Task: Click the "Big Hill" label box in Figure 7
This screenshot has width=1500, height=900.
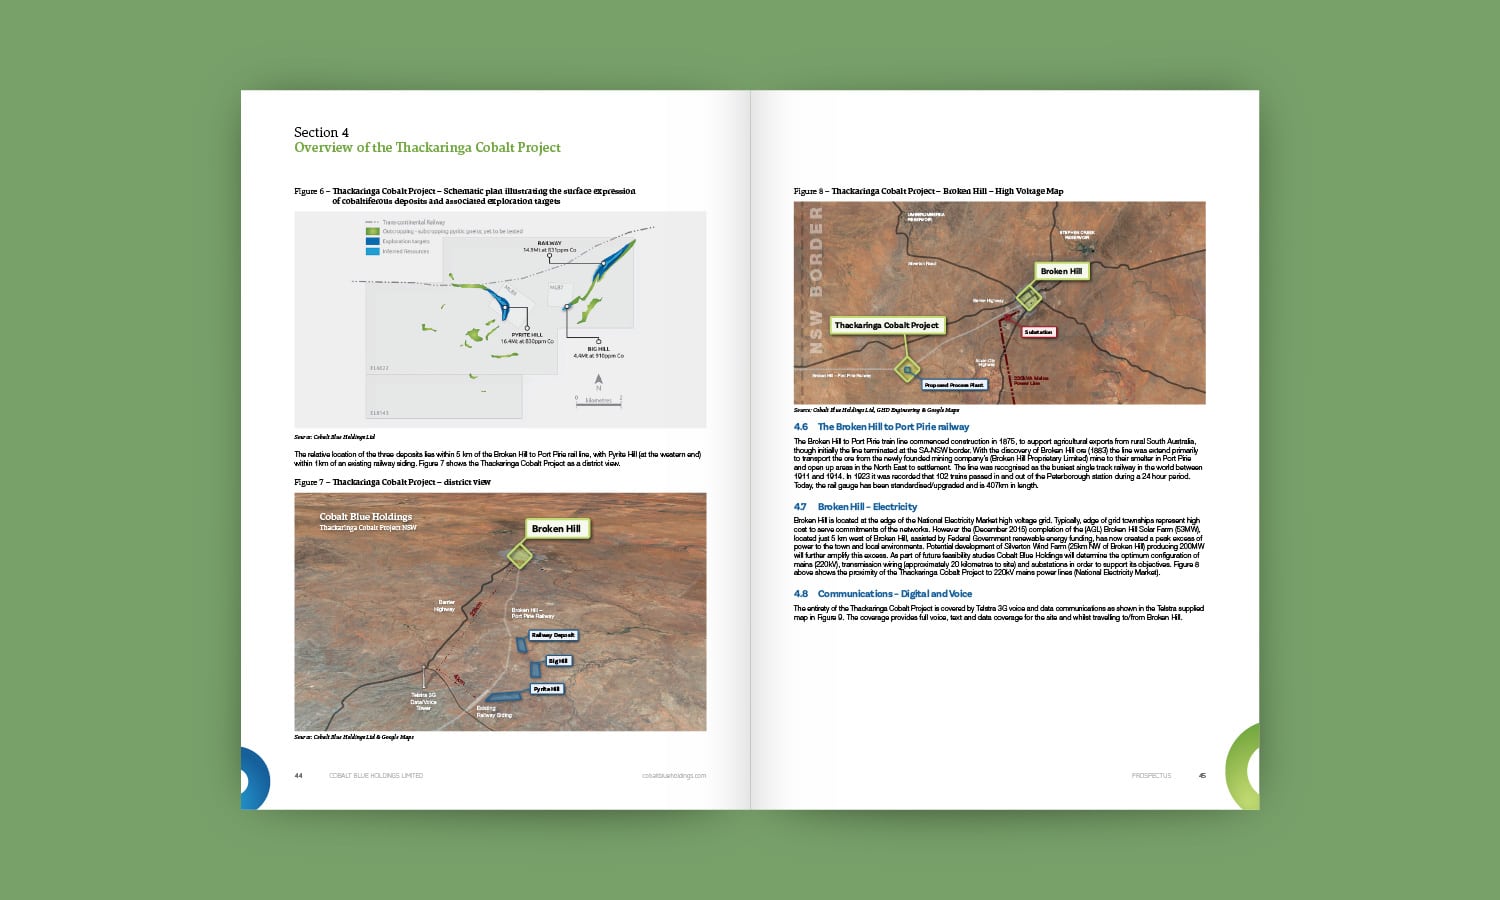Action: (559, 661)
